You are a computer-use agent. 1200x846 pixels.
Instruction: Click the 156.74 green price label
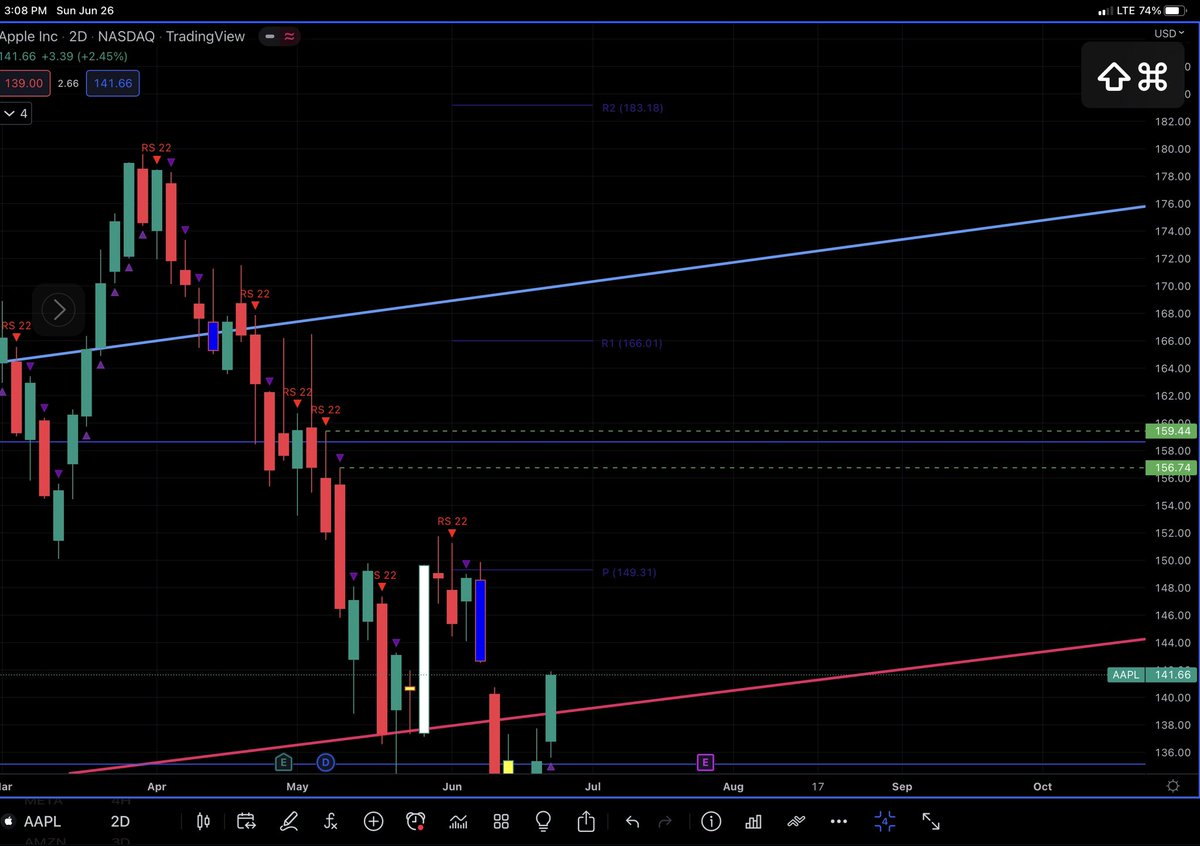[1170, 467]
